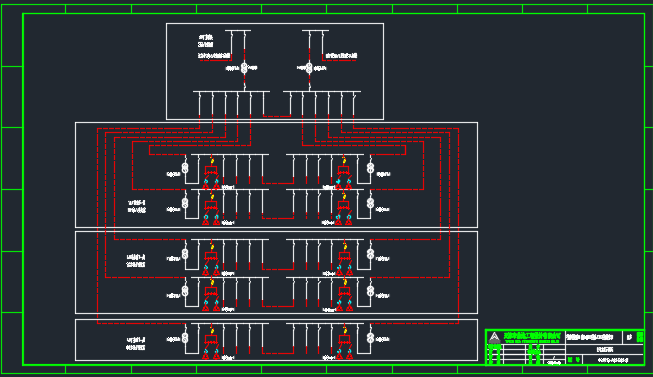The height and width of the screenshot is (377, 653).
Task: Select the green company name text in title block
Action: [532, 336]
